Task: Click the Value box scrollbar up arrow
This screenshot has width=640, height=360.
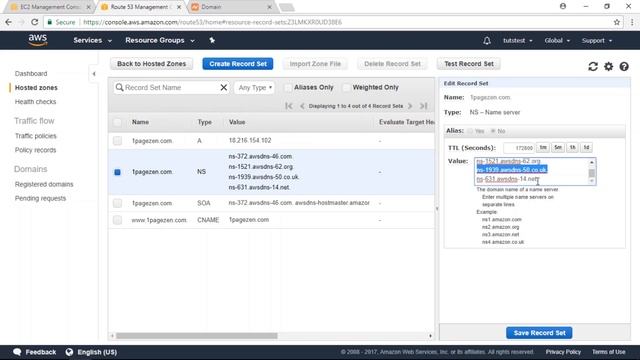Action: (591, 162)
